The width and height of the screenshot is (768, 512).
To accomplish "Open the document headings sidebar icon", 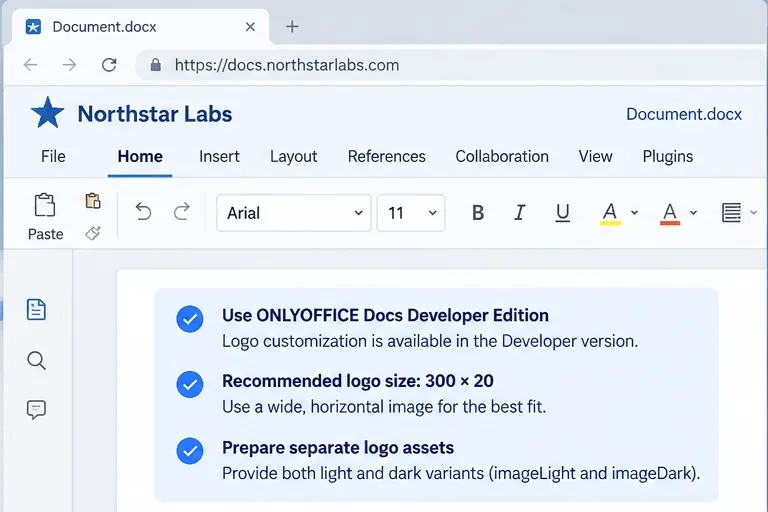I will (x=36, y=310).
